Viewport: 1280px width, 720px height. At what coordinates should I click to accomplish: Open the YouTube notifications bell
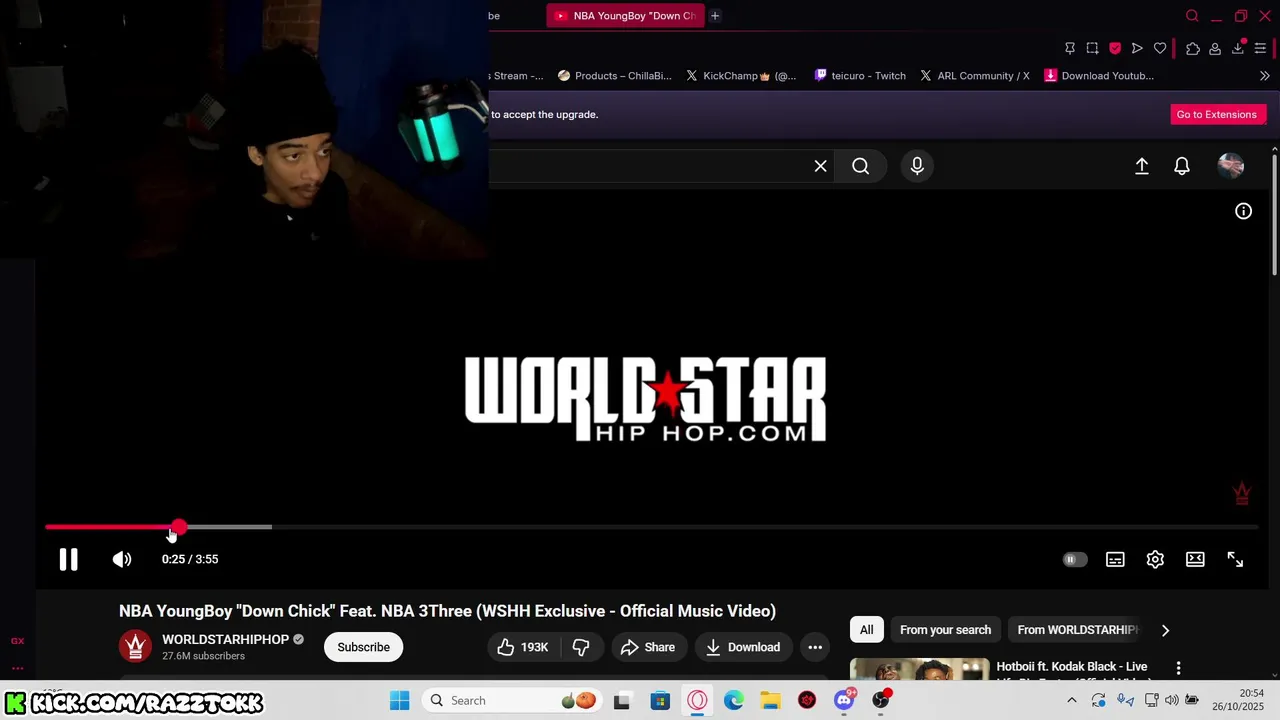tap(1182, 166)
